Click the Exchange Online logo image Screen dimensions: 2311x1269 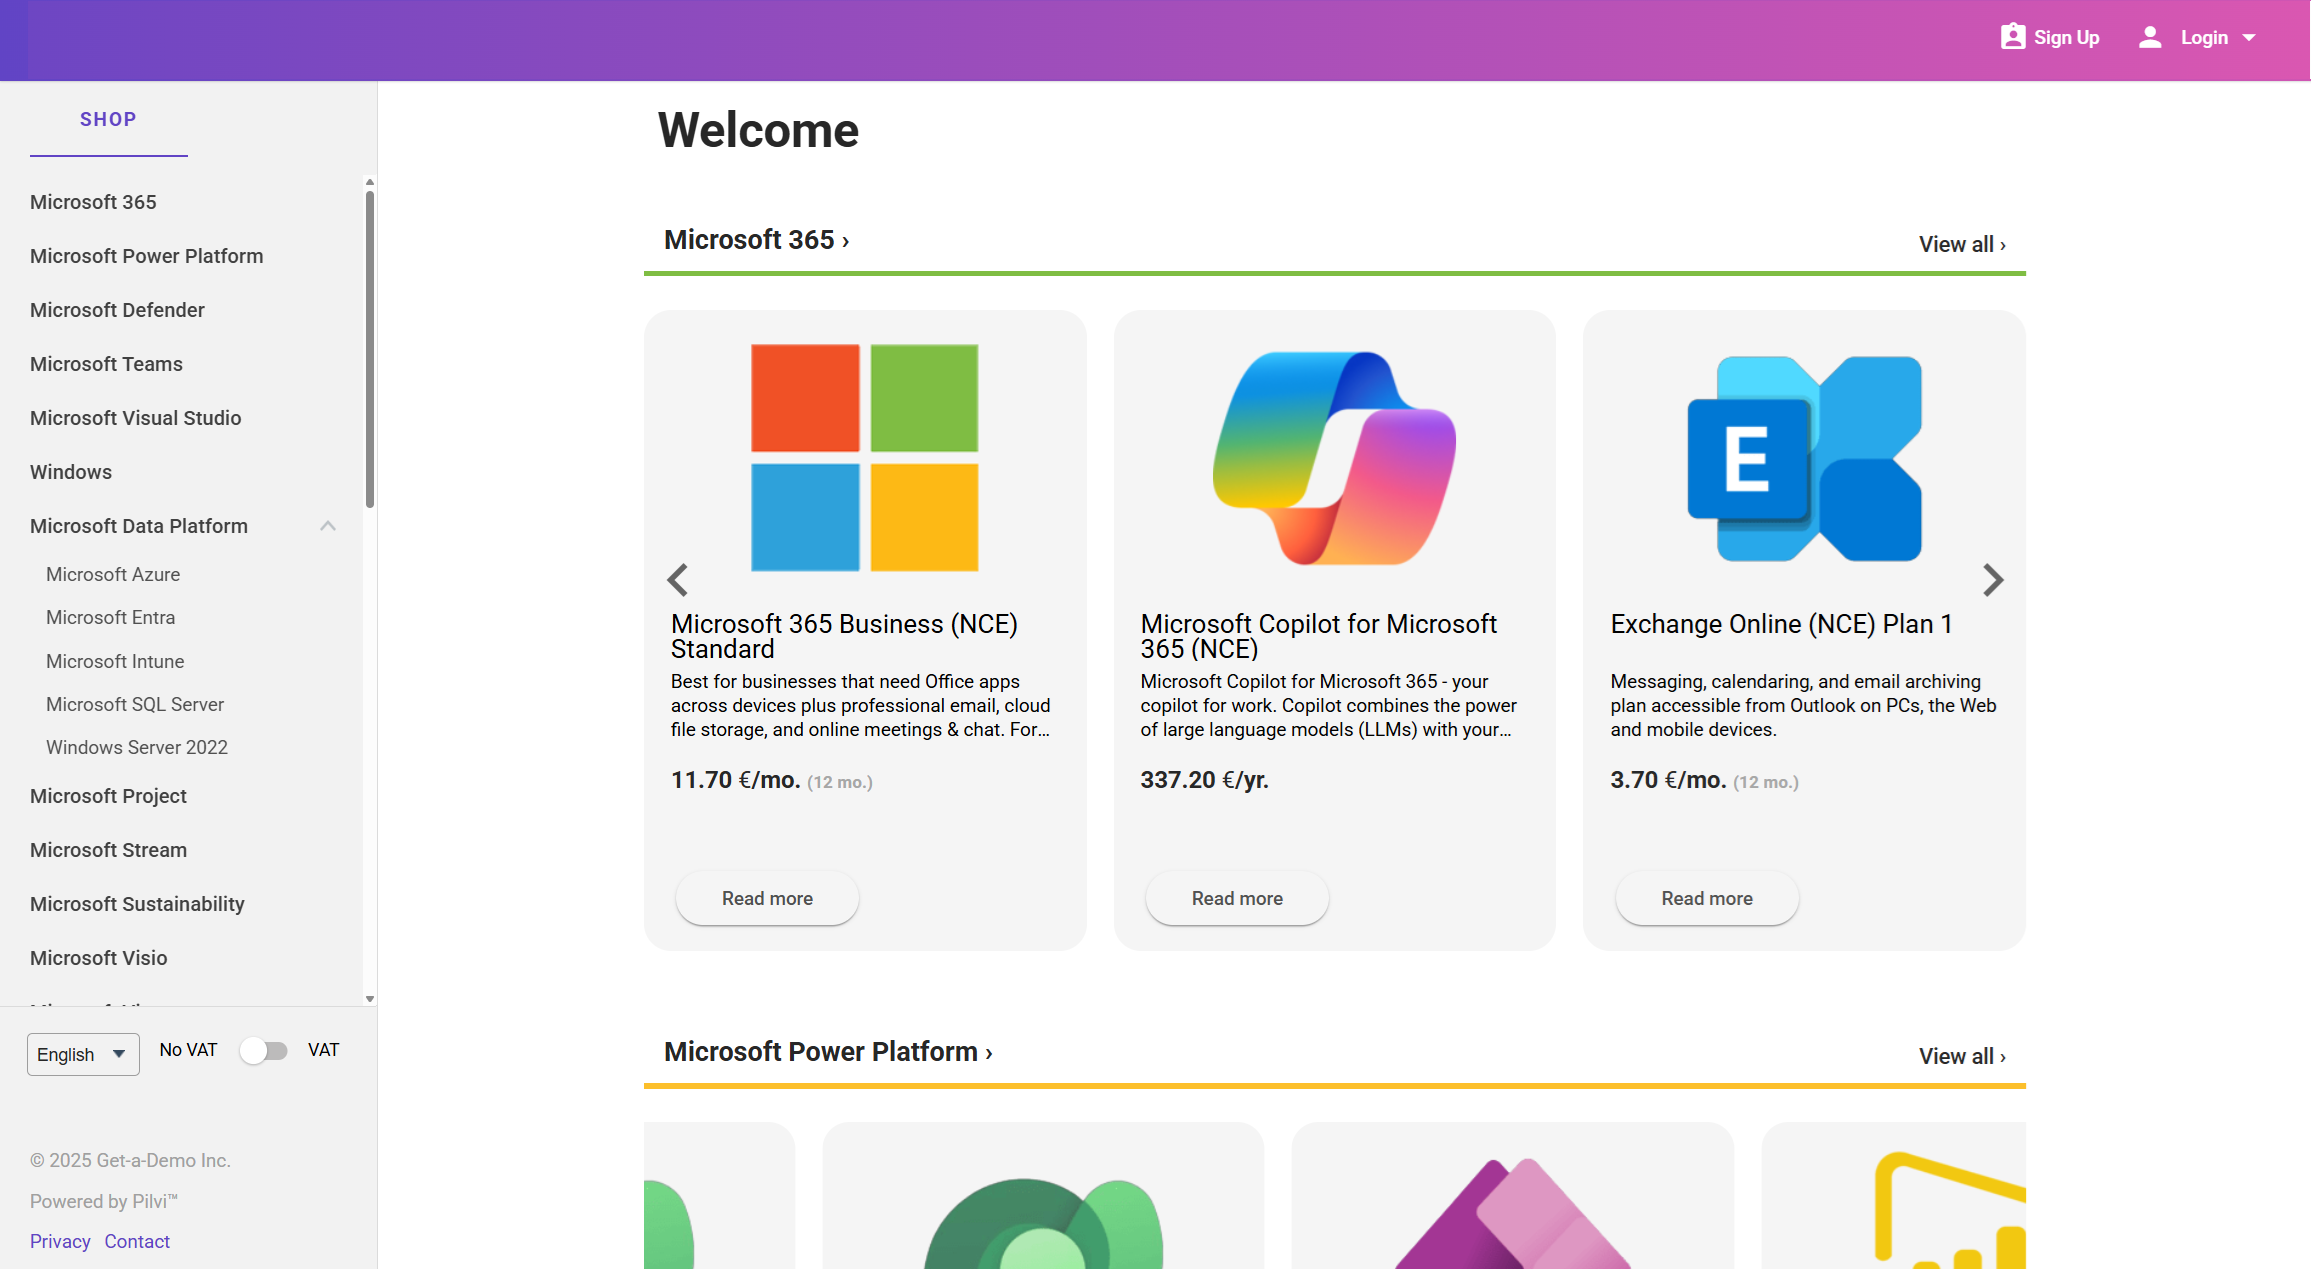tap(1804, 458)
